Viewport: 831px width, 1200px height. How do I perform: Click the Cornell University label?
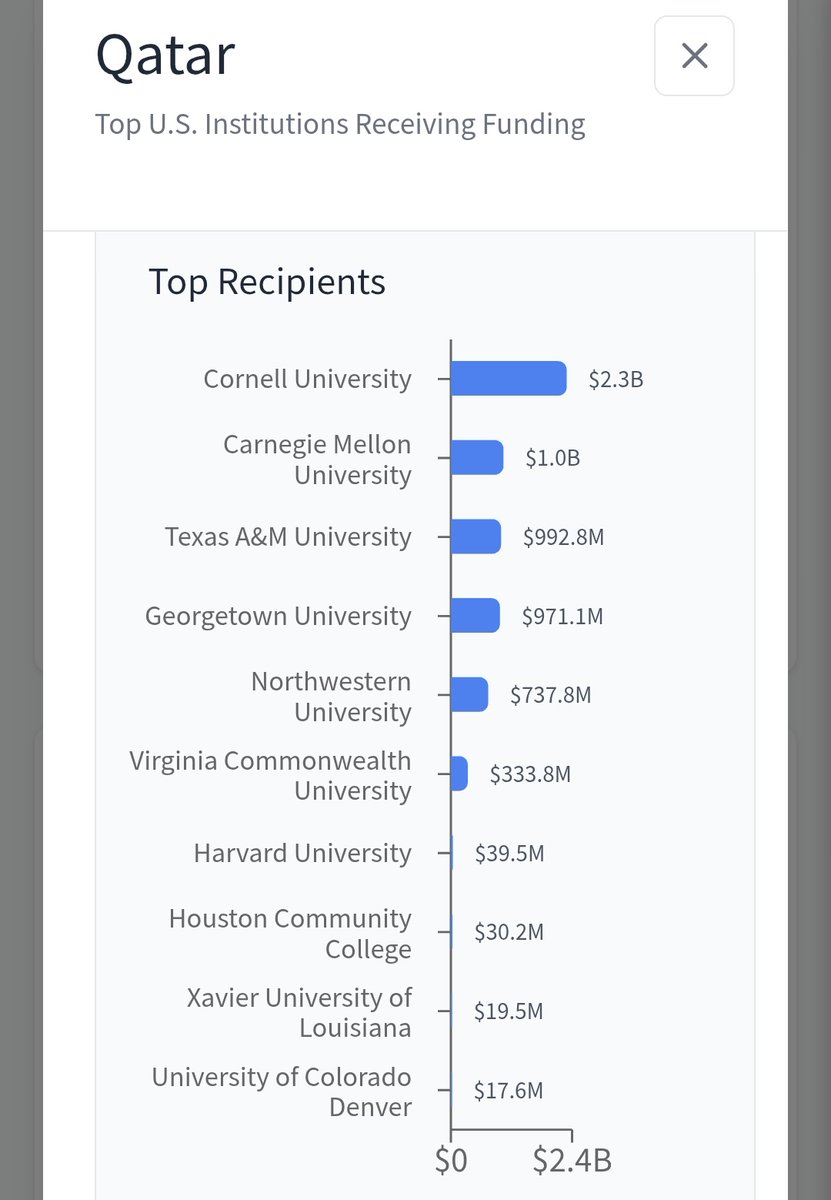(x=307, y=379)
